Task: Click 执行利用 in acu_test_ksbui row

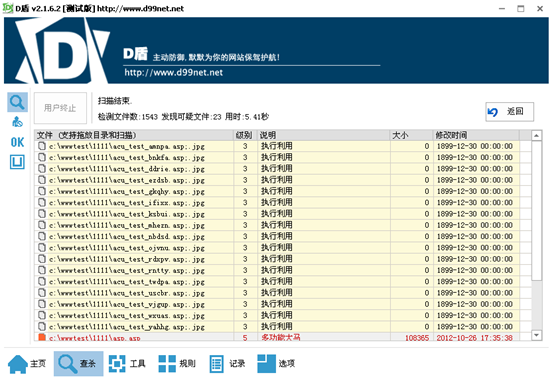Action: click(276, 214)
